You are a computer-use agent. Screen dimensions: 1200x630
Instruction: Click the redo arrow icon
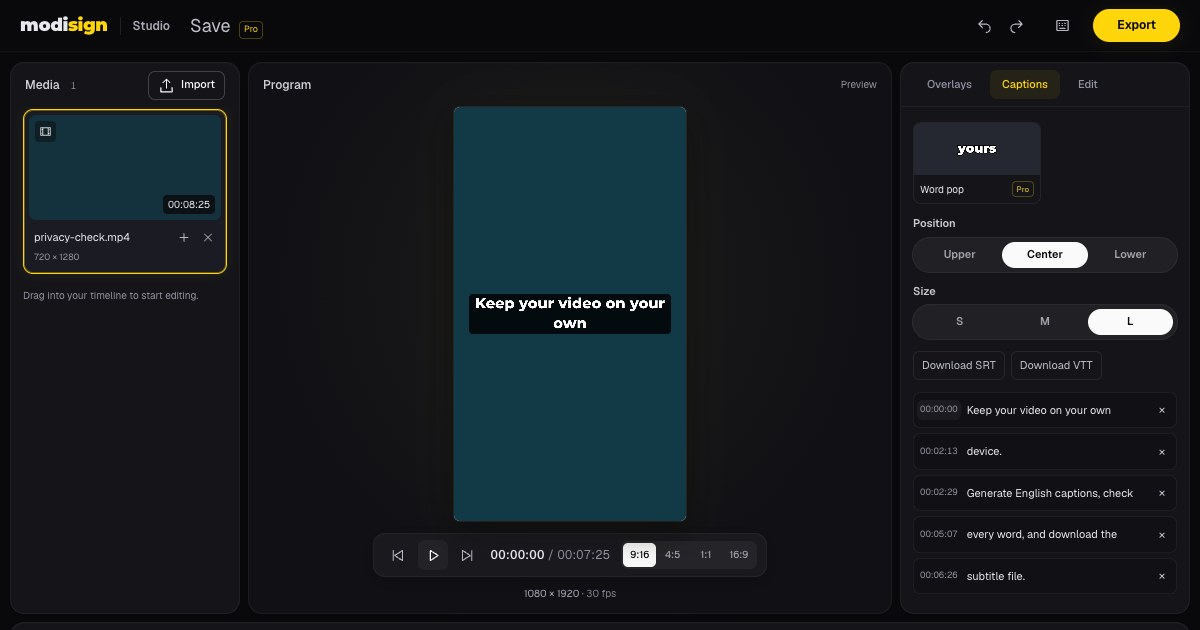tap(1017, 26)
